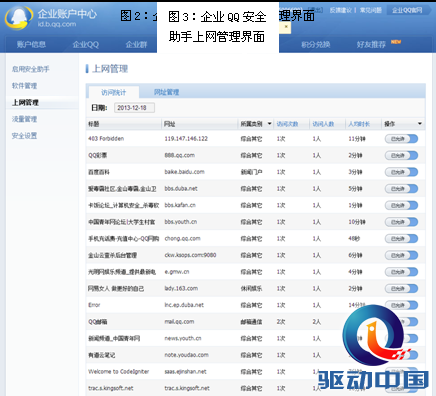Toggle the allow switch for bbs.kafan.cn
The image size is (436, 396).
(401, 205)
